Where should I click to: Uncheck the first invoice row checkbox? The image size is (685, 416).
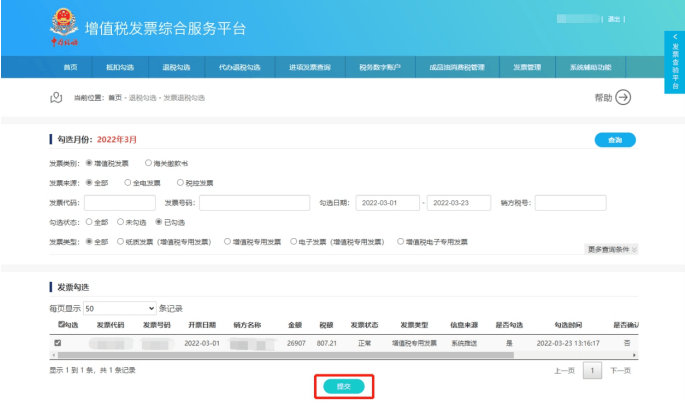click(x=57, y=343)
